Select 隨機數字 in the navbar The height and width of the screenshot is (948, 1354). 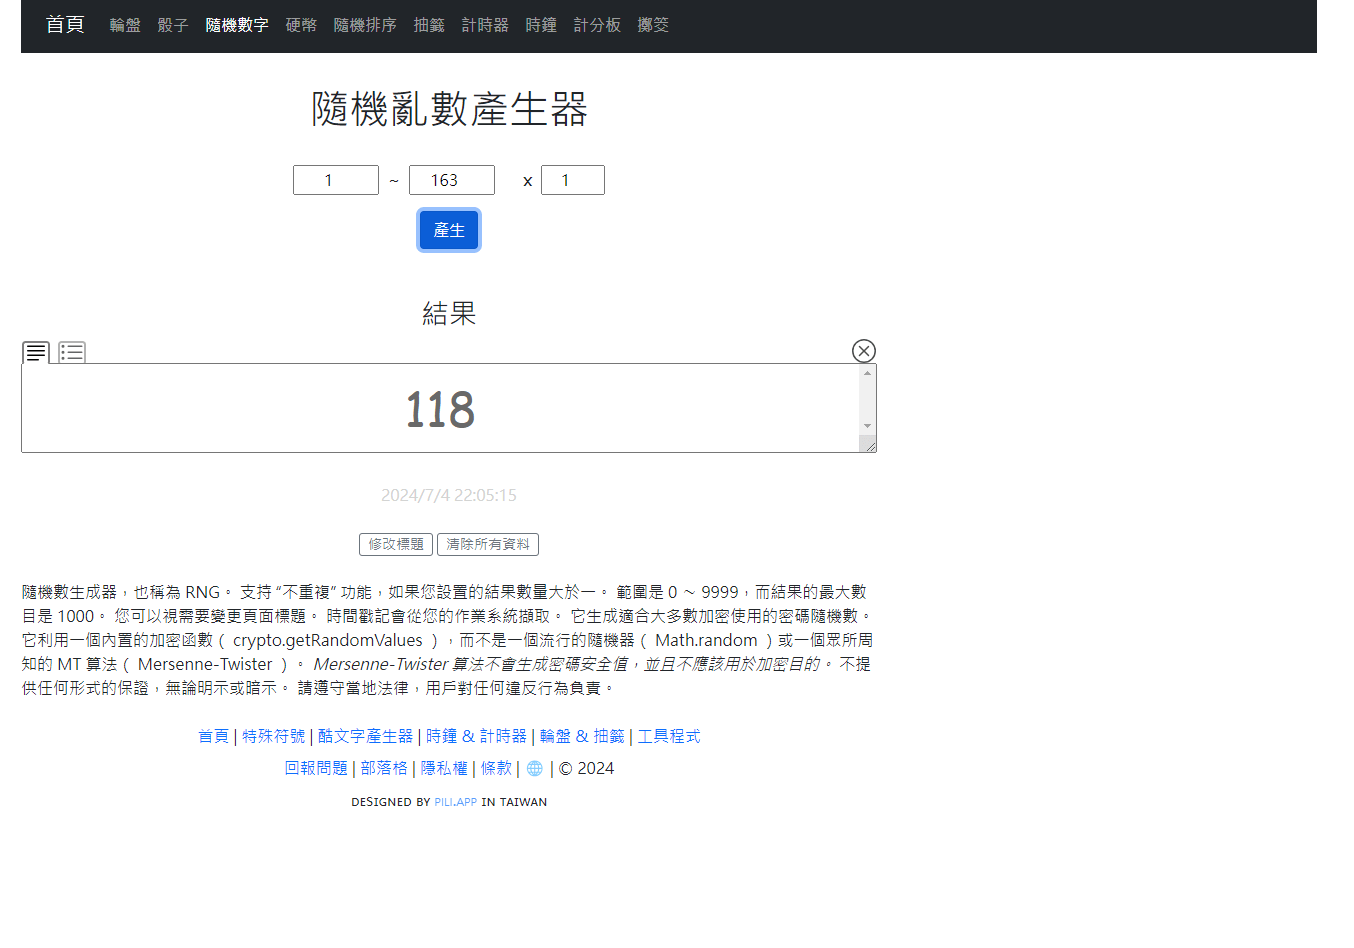coord(237,25)
